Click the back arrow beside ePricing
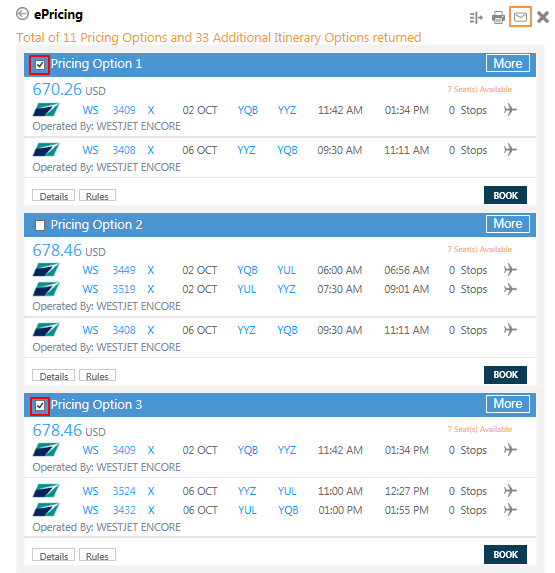The image size is (555, 573). click(x=22, y=14)
